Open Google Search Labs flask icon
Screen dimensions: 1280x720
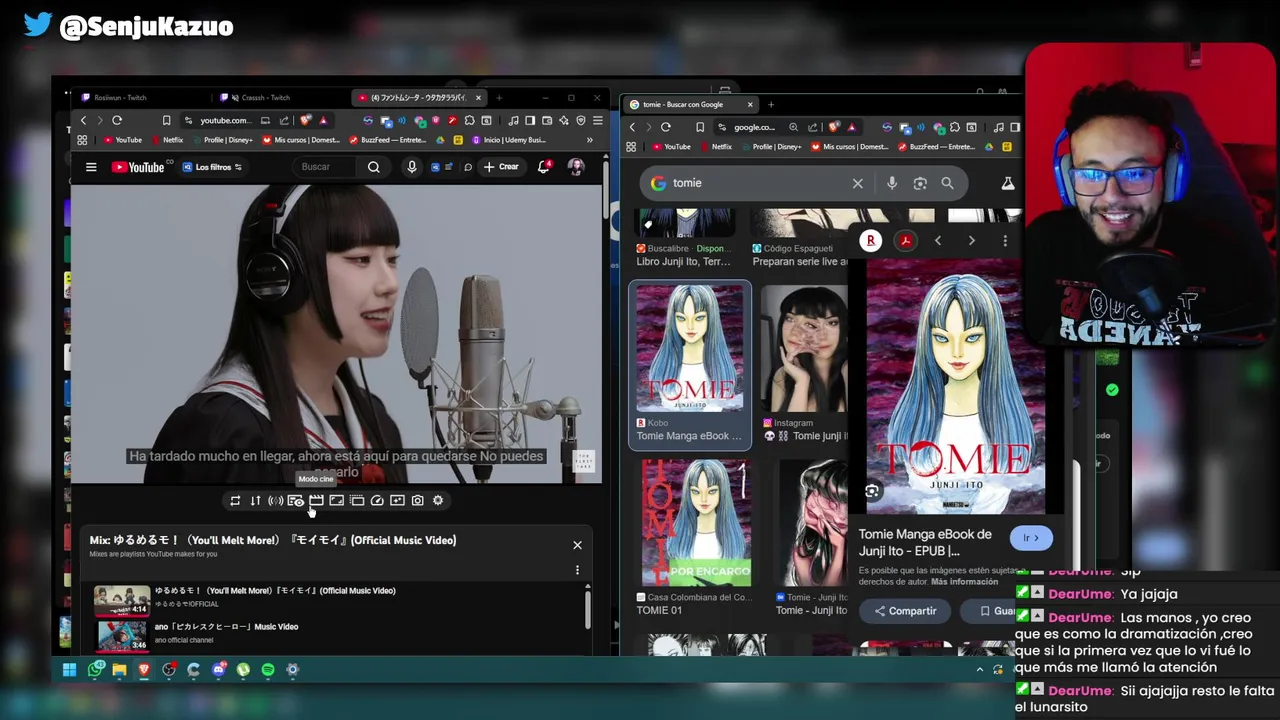pyautogui.click(x=1008, y=183)
